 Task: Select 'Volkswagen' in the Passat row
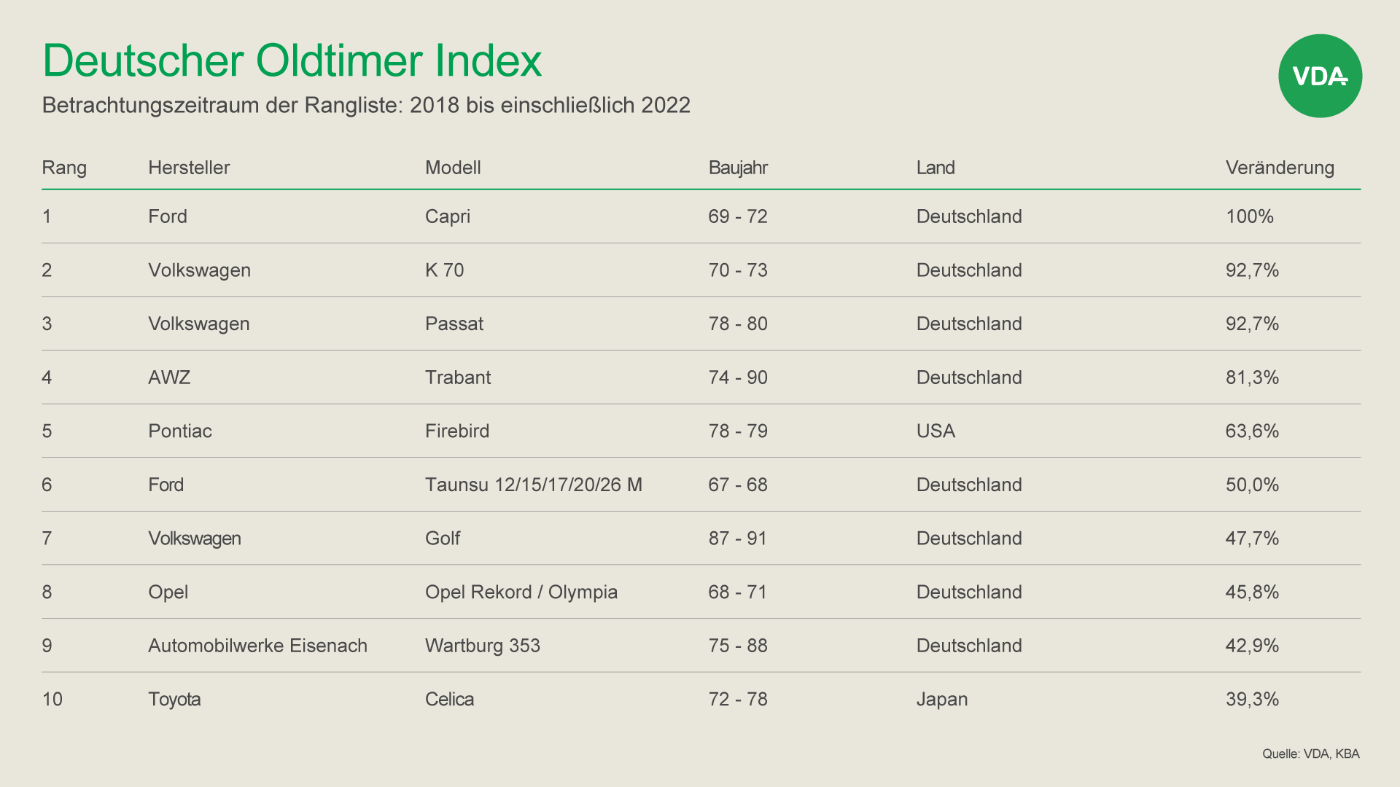[x=199, y=324]
